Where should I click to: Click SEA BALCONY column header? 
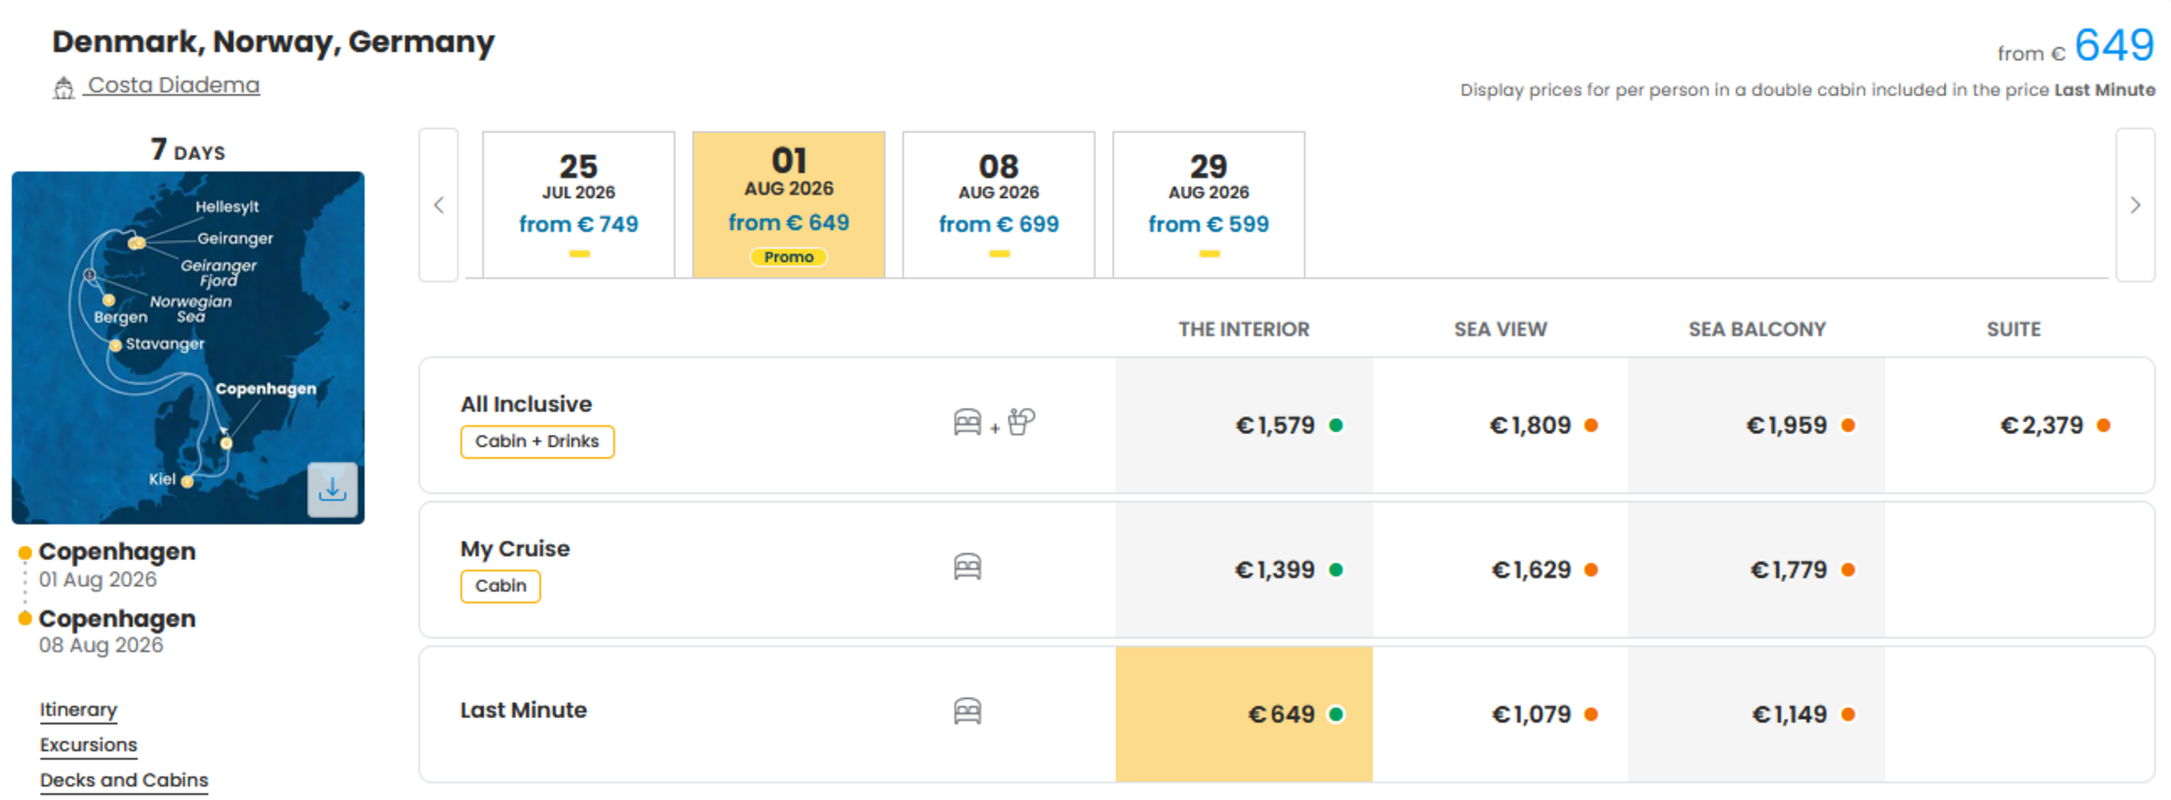pyautogui.click(x=1757, y=329)
